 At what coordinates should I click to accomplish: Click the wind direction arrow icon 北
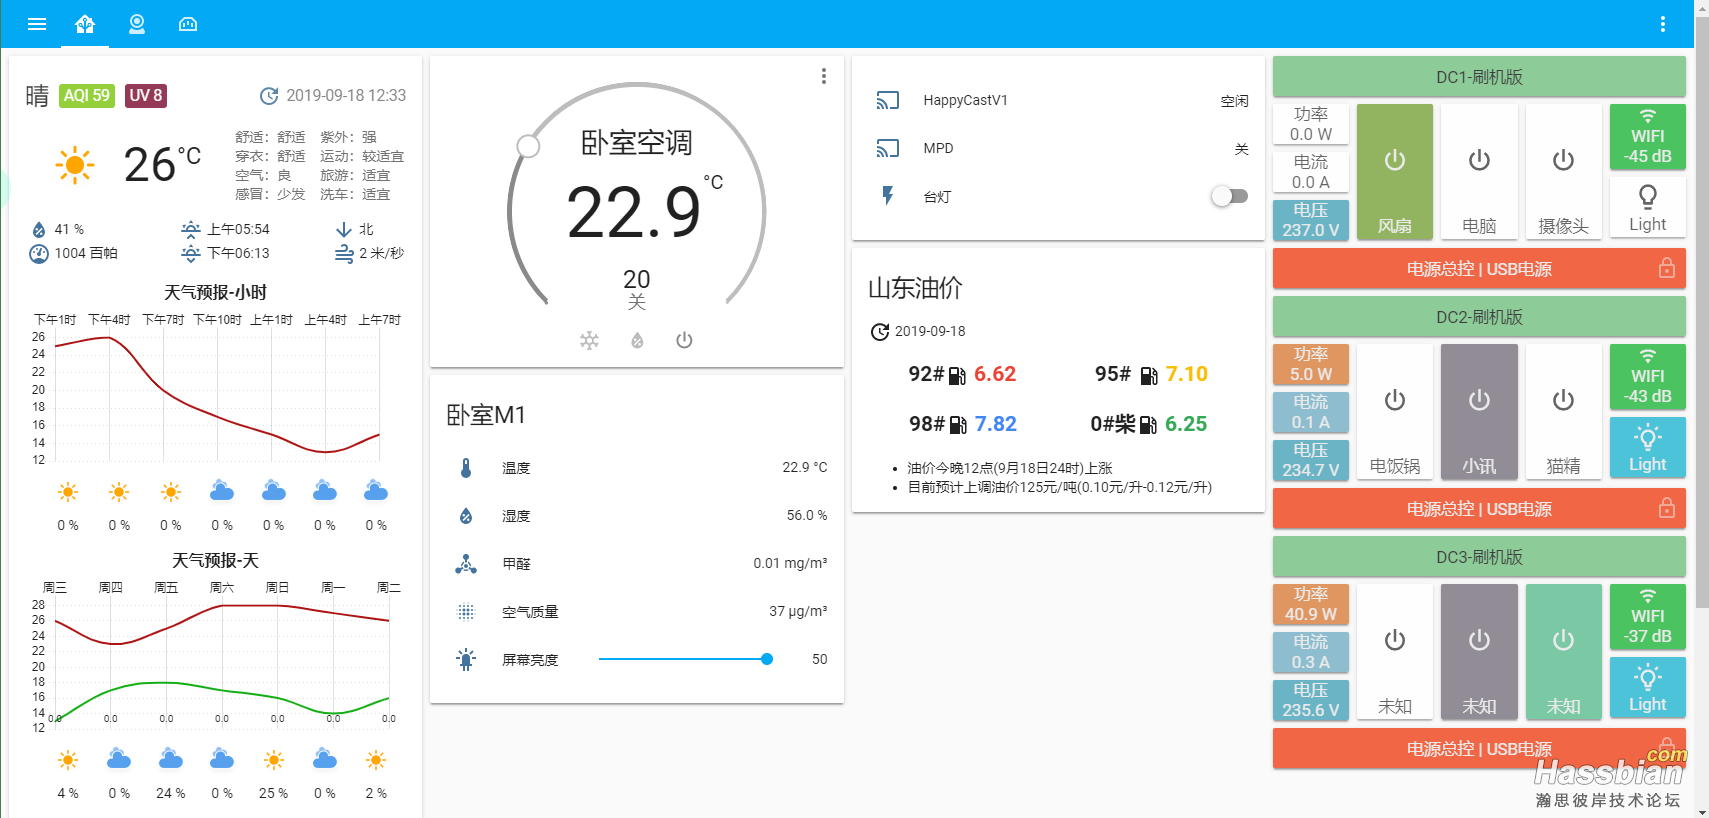coord(344,229)
